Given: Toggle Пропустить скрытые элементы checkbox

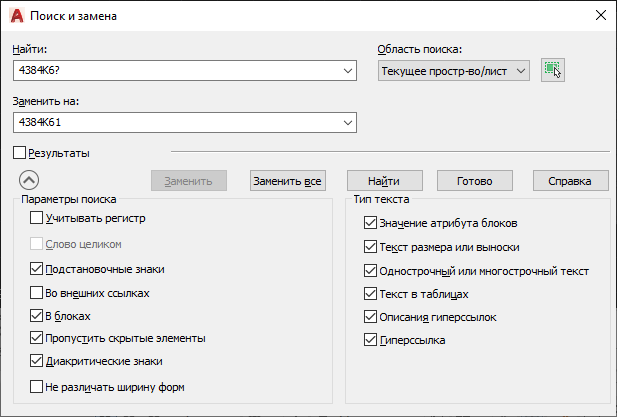Looking at the screenshot, I should (37, 339).
